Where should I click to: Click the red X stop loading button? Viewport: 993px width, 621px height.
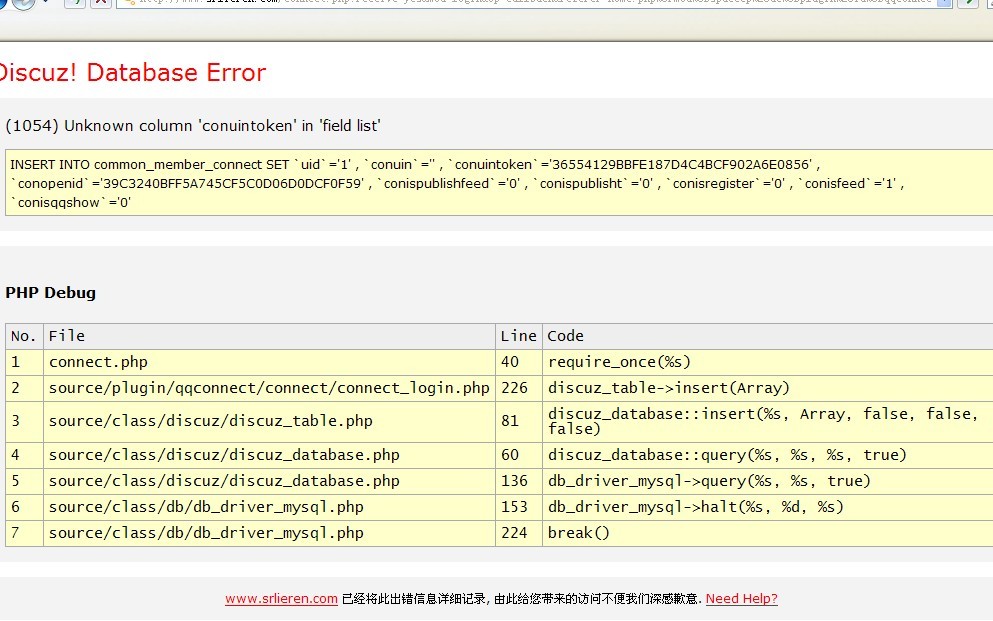pos(101,3)
